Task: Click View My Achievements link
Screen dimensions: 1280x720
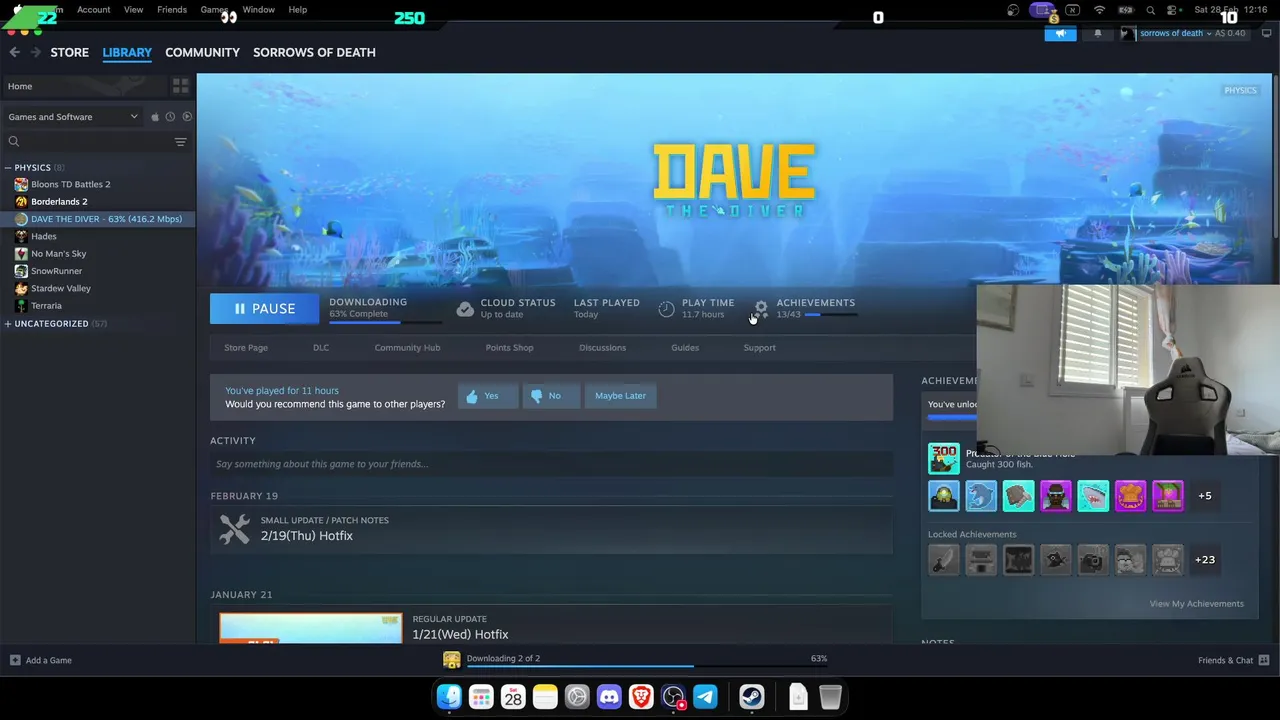Action: tap(1196, 604)
